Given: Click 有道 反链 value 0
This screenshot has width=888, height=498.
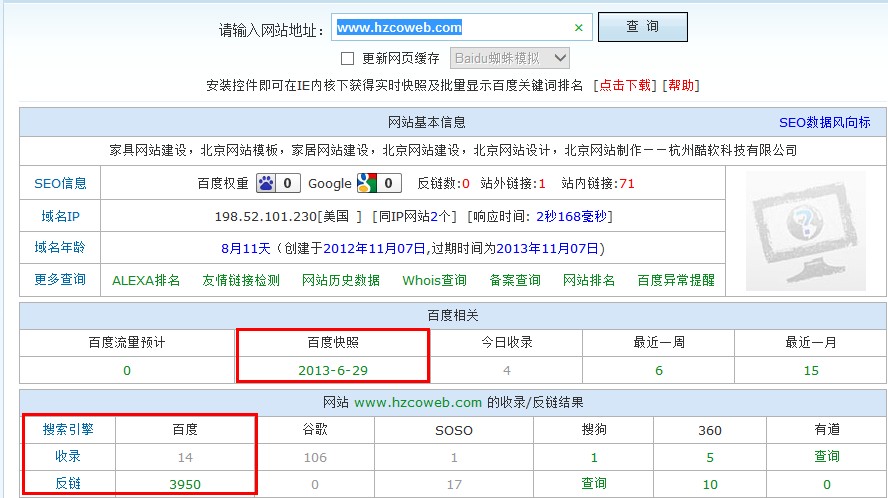Looking at the screenshot, I should coord(827,484).
